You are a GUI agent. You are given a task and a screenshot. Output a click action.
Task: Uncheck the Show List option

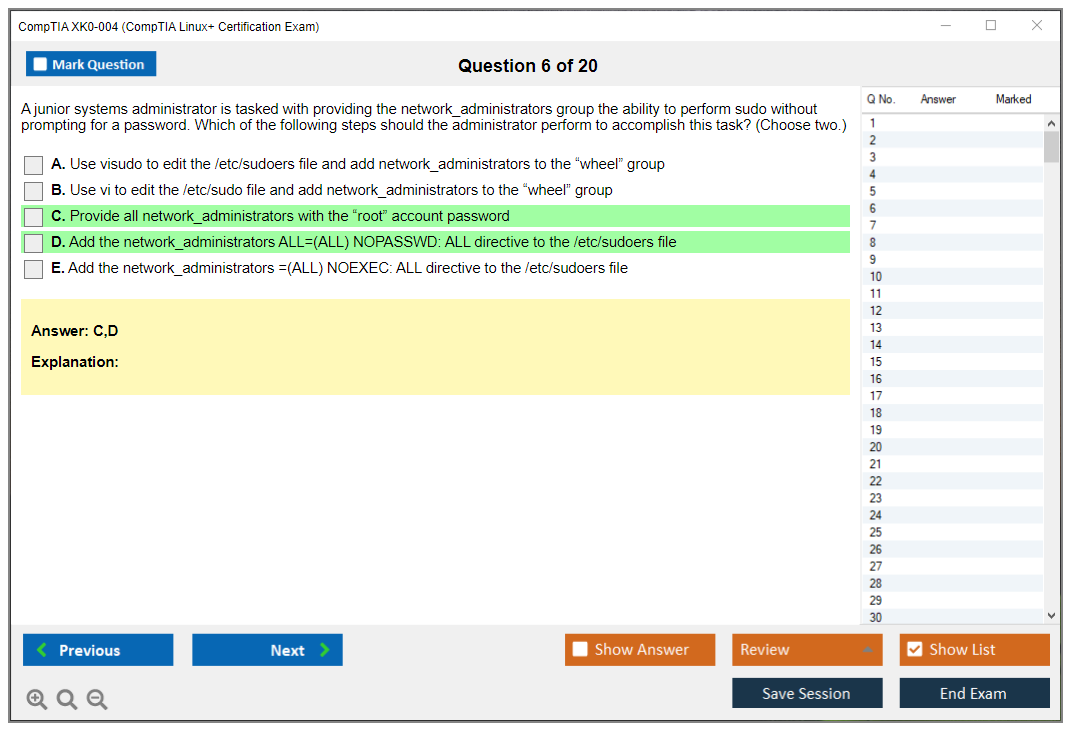(914, 650)
